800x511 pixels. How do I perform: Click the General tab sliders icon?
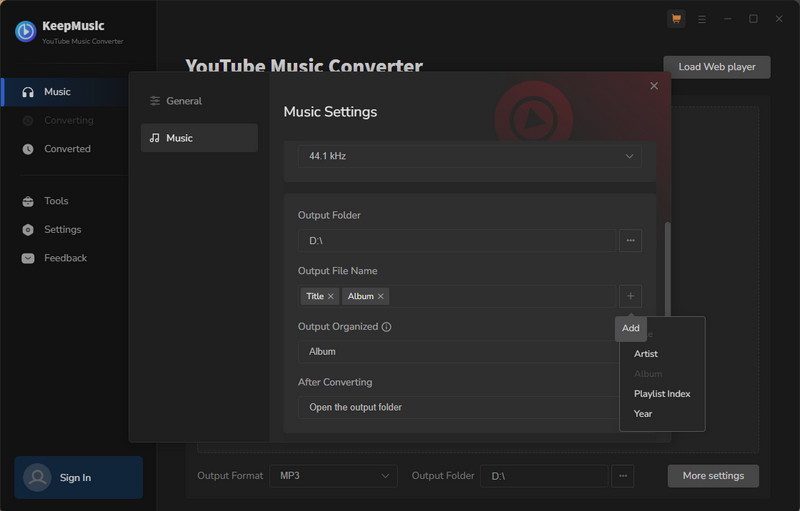pyautogui.click(x=155, y=101)
